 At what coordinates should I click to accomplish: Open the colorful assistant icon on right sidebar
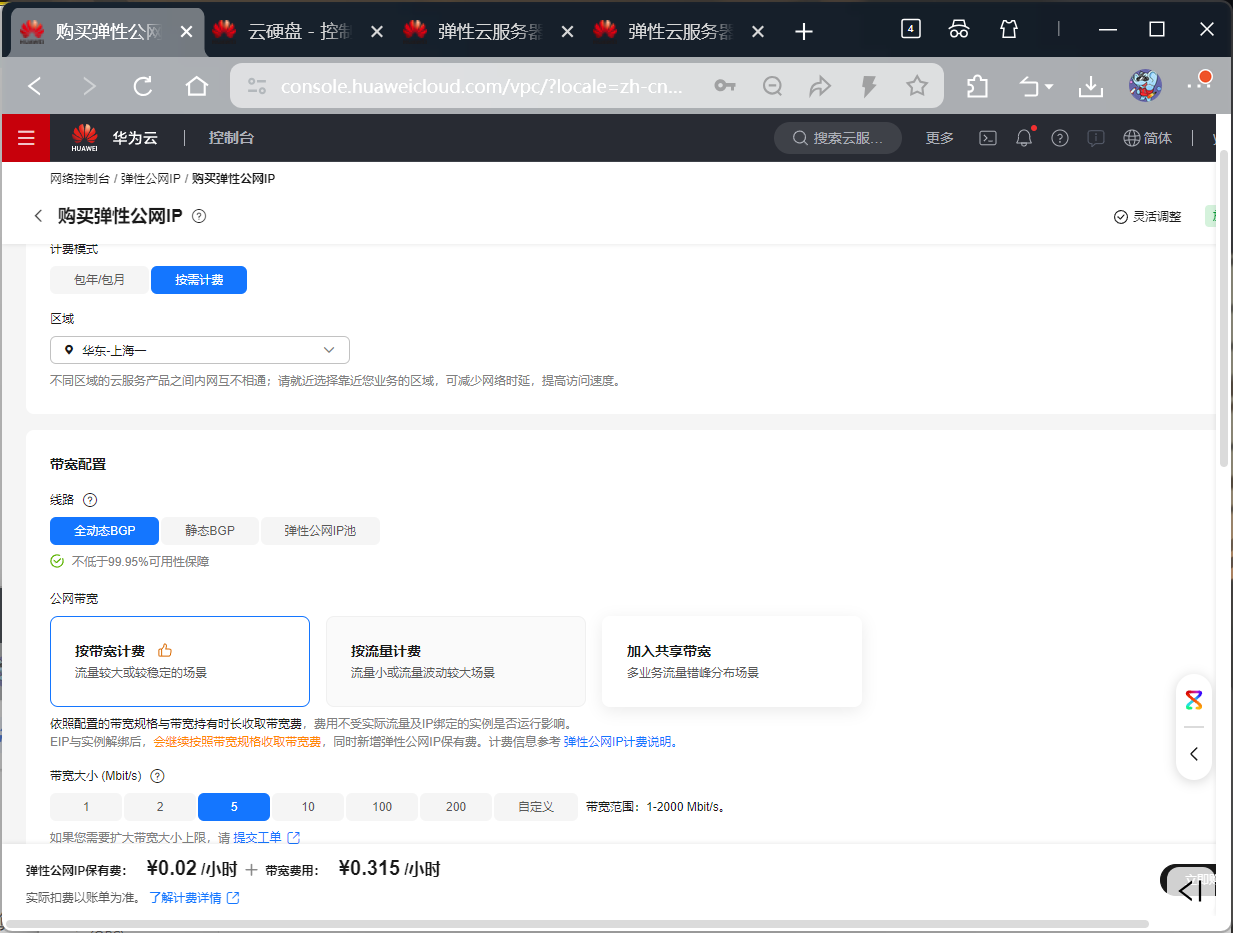point(1194,700)
